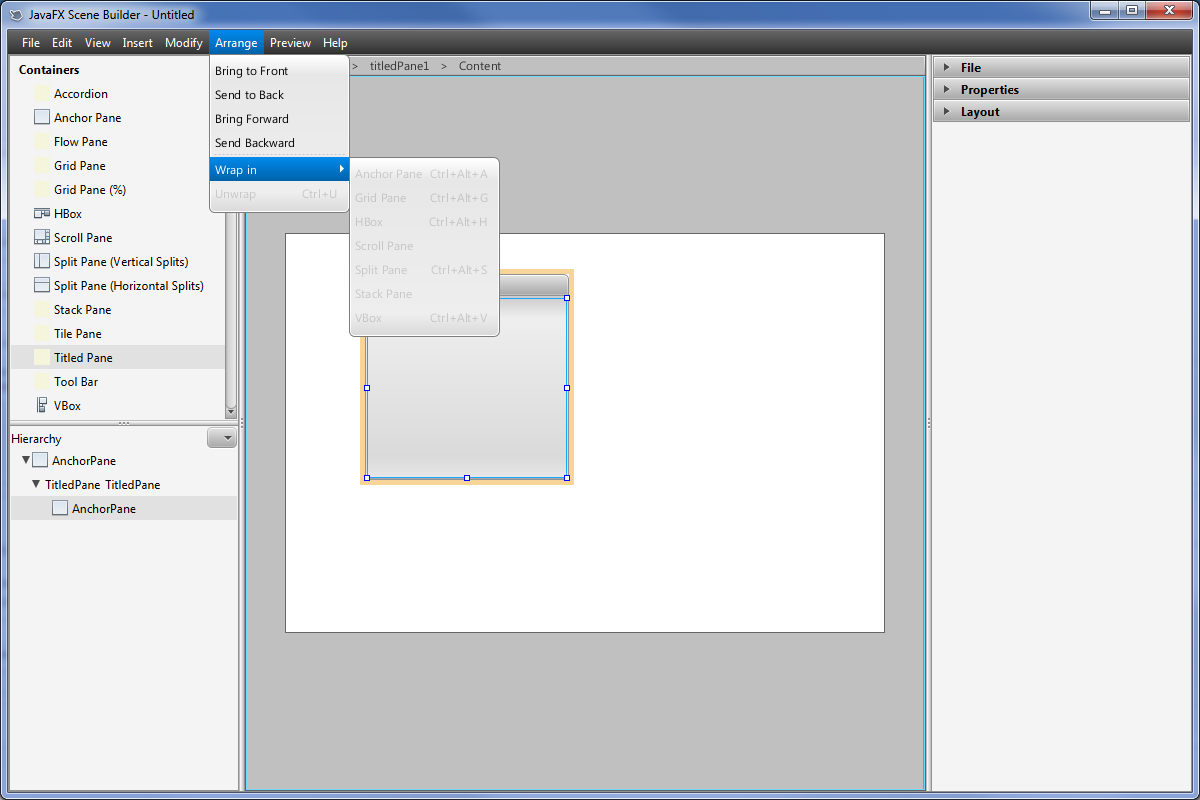
Task: Open the Preview menu
Action: pyautogui.click(x=291, y=43)
